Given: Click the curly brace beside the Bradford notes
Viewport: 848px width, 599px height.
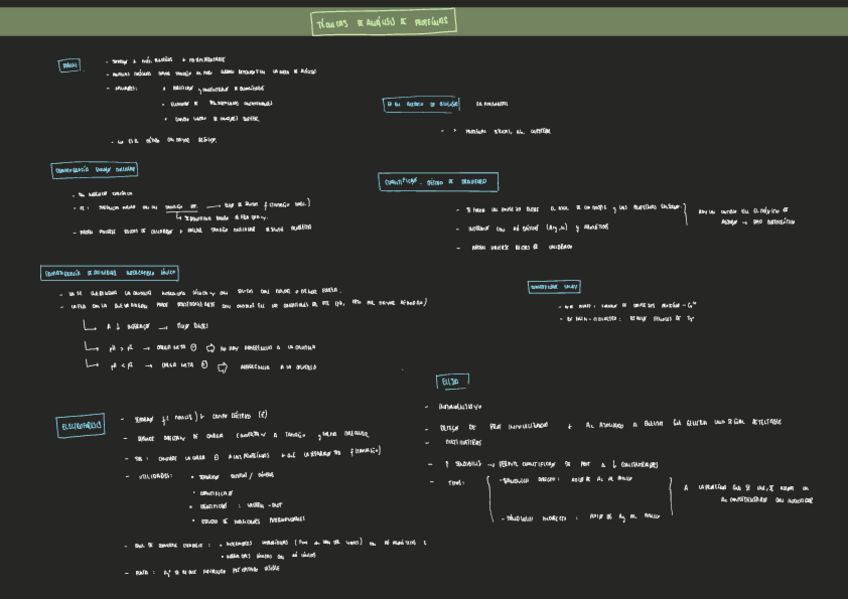Looking at the screenshot, I should (x=686, y=214).
